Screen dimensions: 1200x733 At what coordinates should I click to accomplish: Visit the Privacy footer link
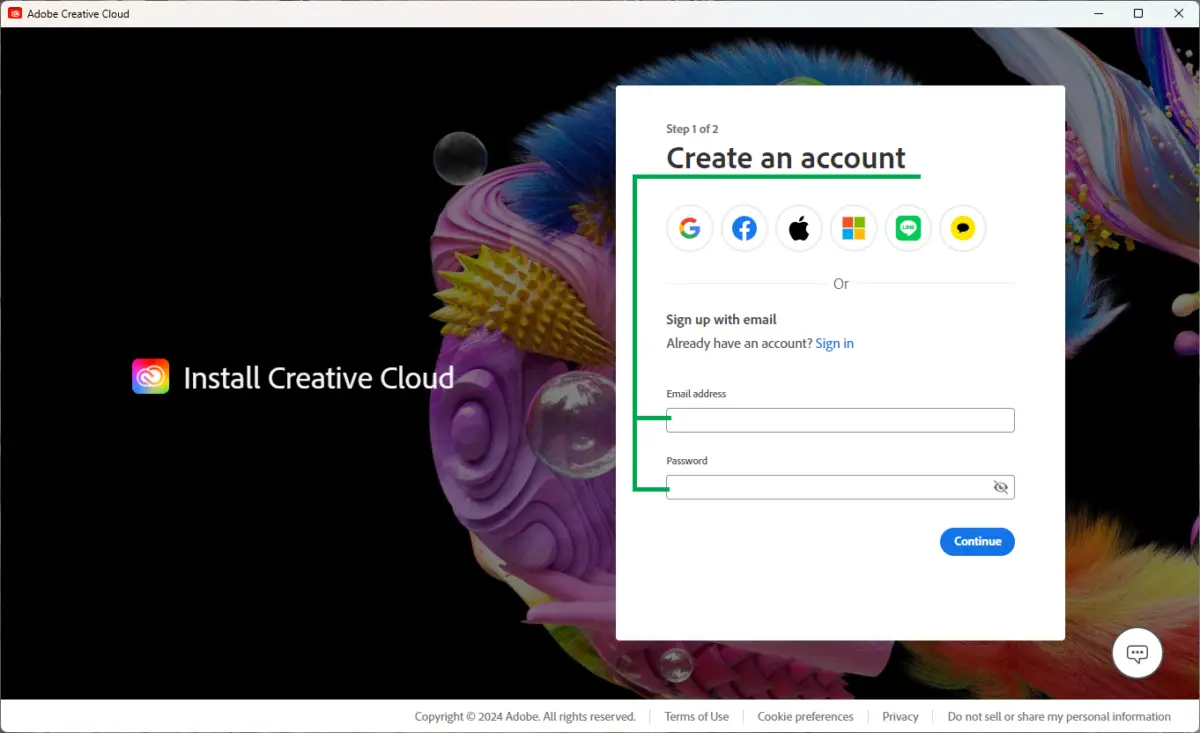point(900,716)
